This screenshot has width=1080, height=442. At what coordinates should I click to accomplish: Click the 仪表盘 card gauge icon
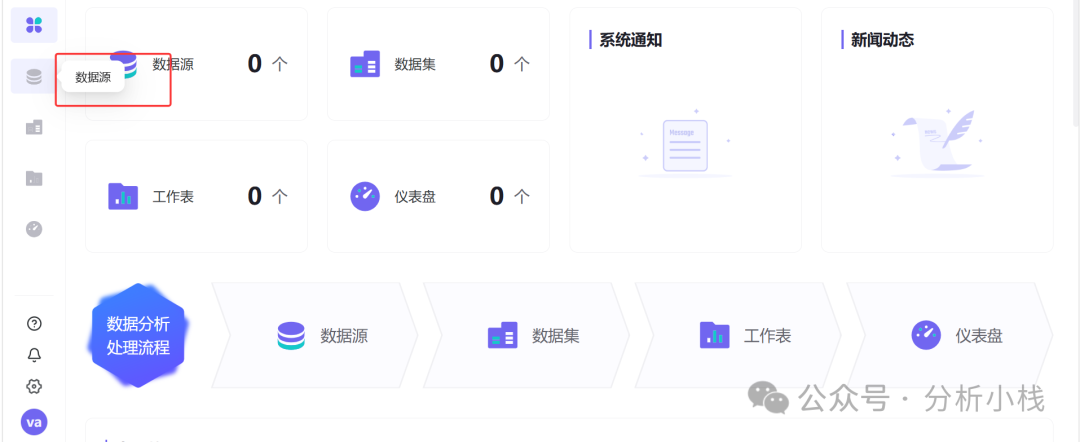[365, 196]
